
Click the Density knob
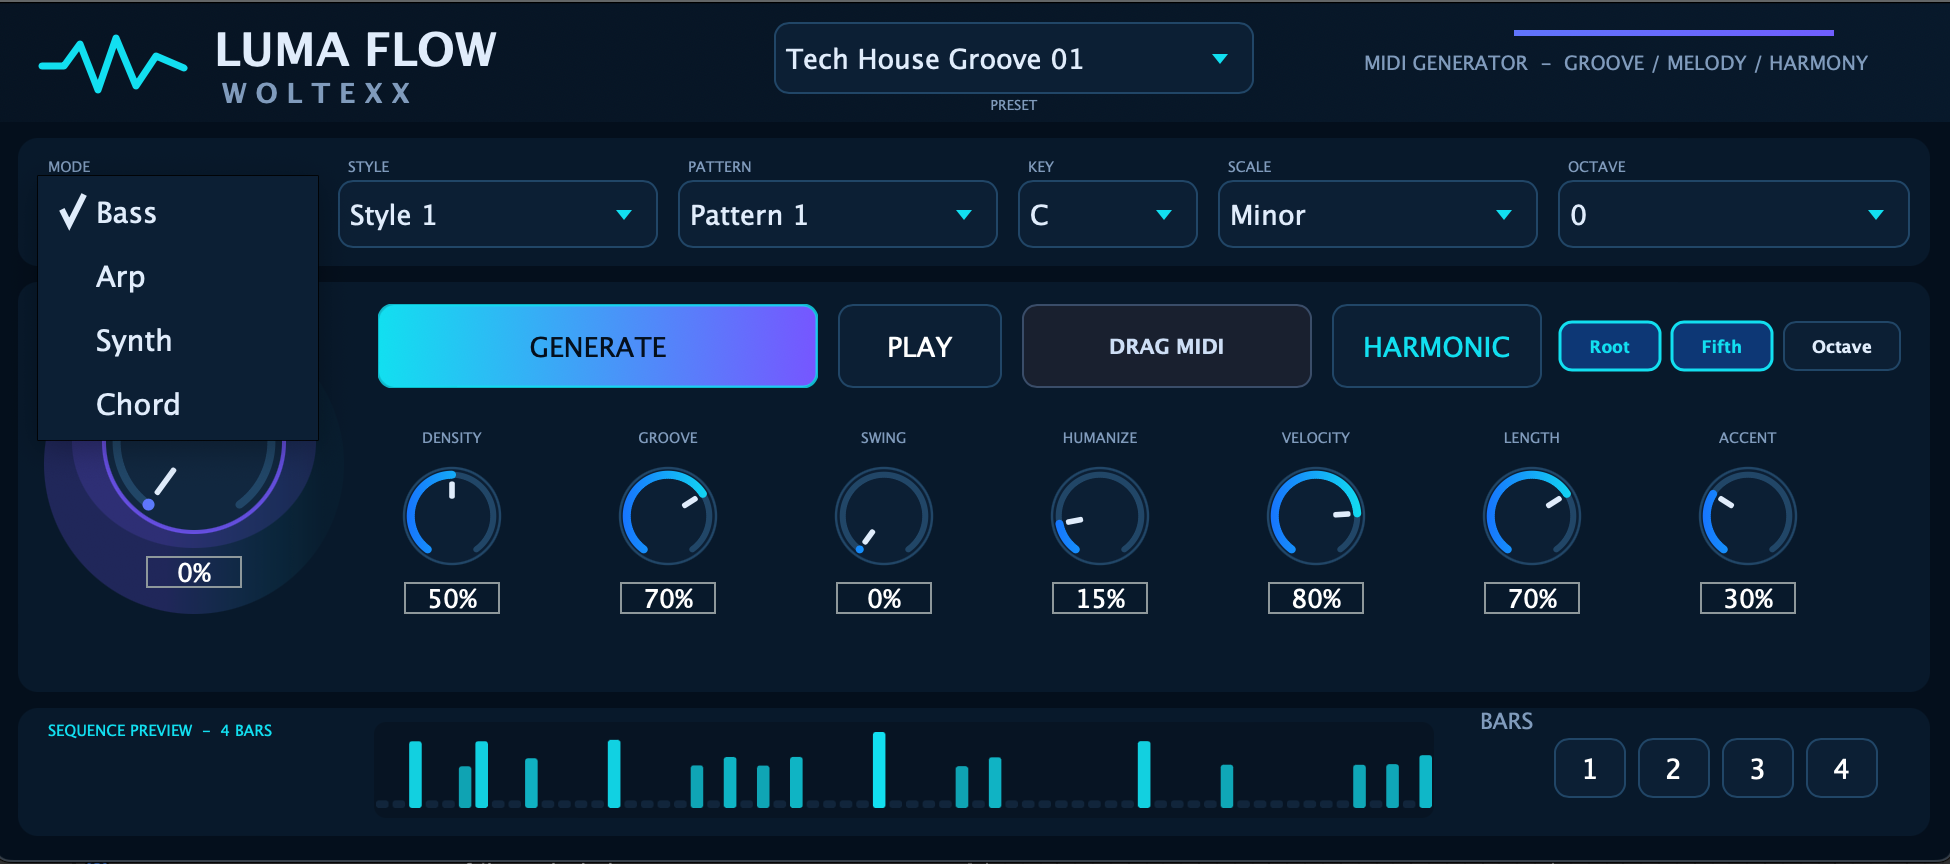452,517
